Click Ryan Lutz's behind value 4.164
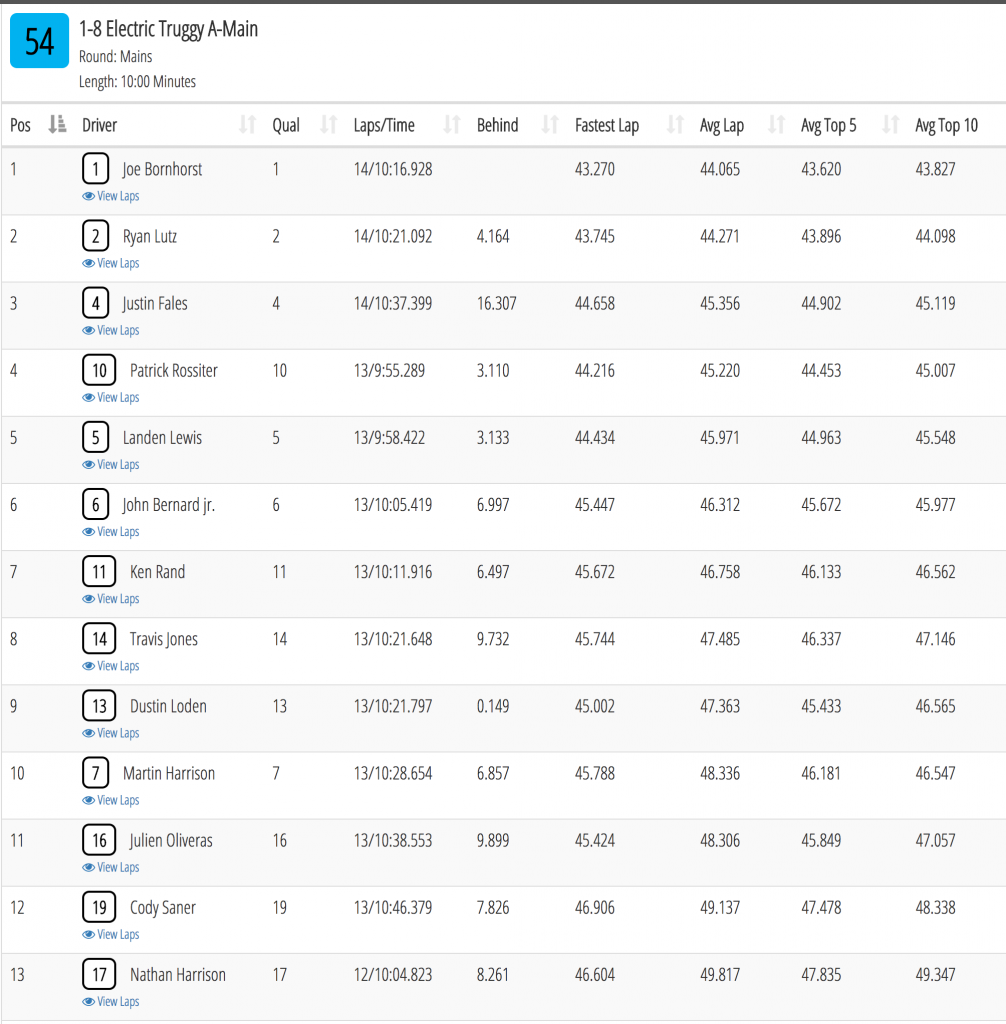 (x=493, y=236)
